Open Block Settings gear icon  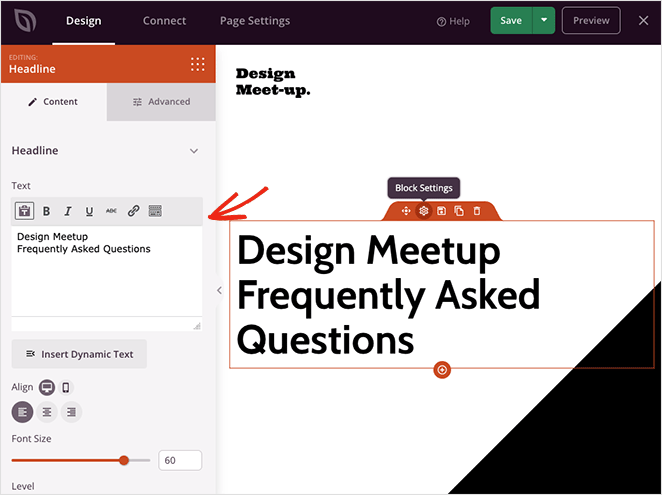tap(423, 211)
